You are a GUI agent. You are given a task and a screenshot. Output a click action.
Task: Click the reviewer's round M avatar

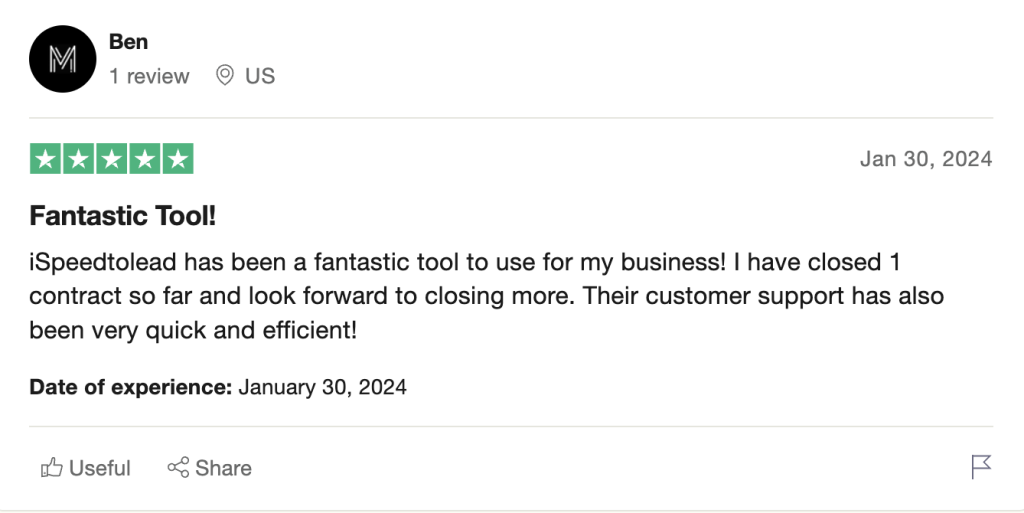62,60
